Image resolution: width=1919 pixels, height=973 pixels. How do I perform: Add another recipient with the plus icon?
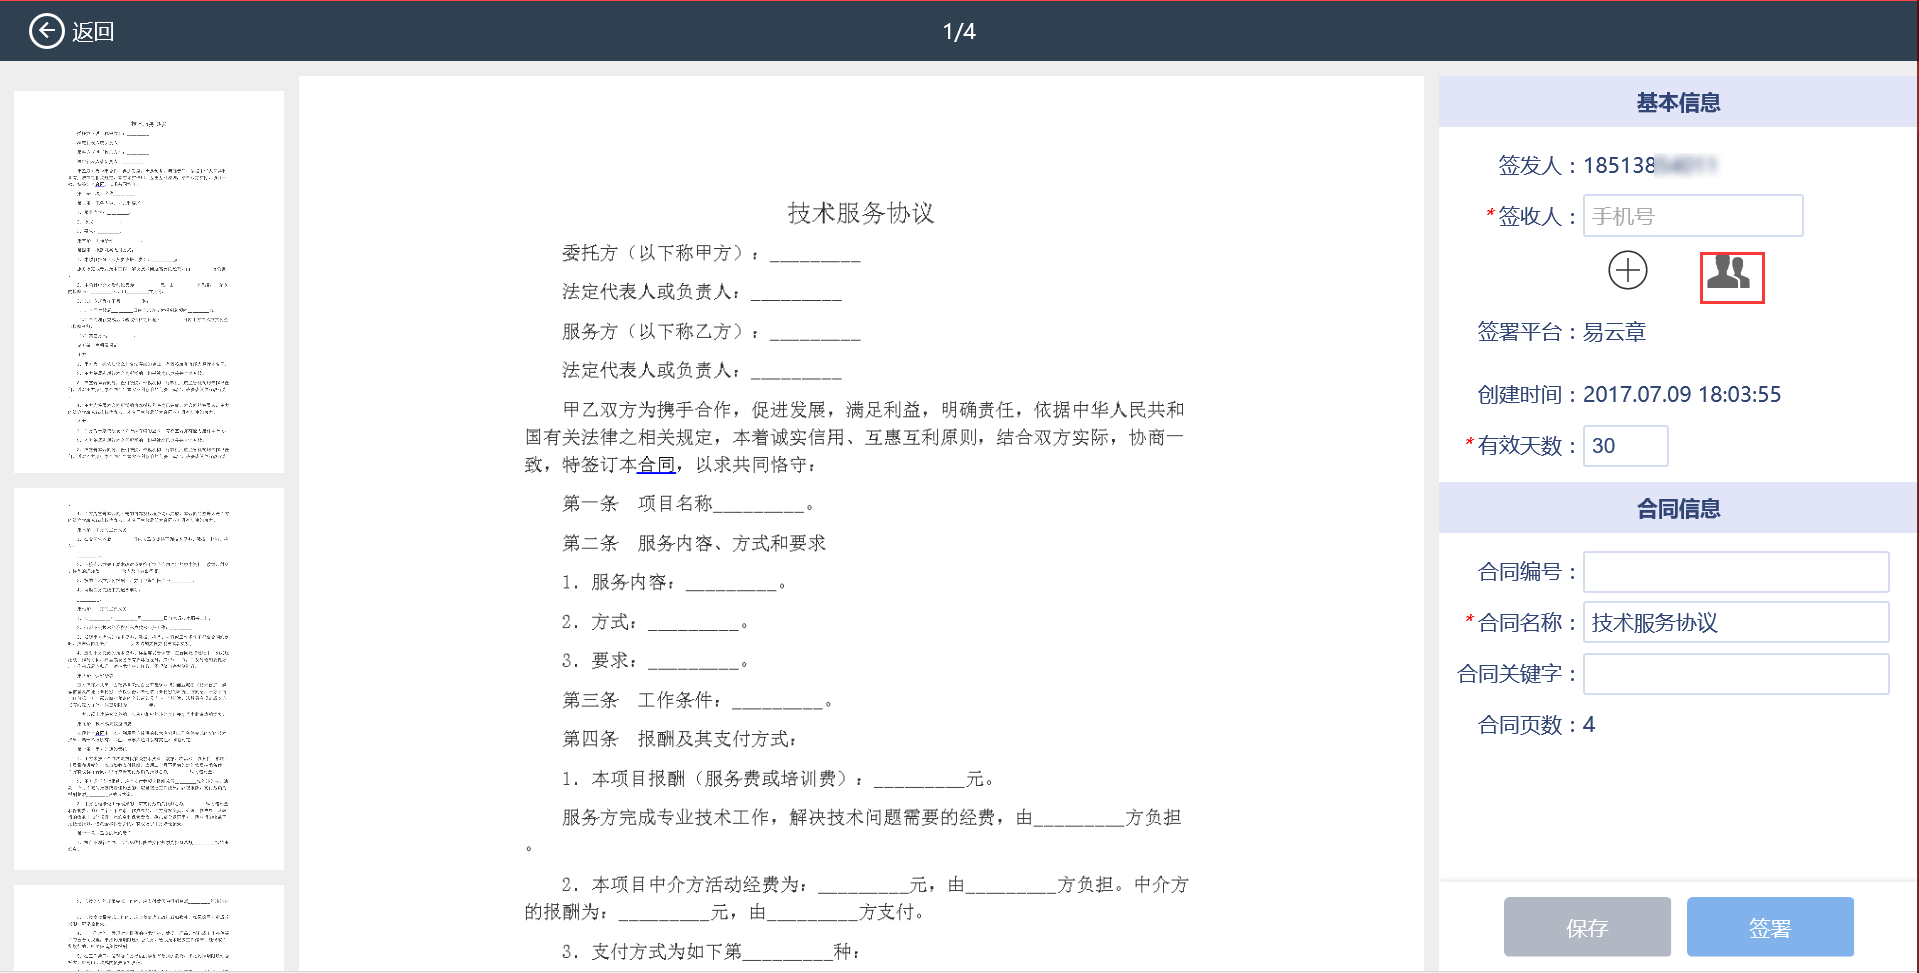coord(1627,270)
